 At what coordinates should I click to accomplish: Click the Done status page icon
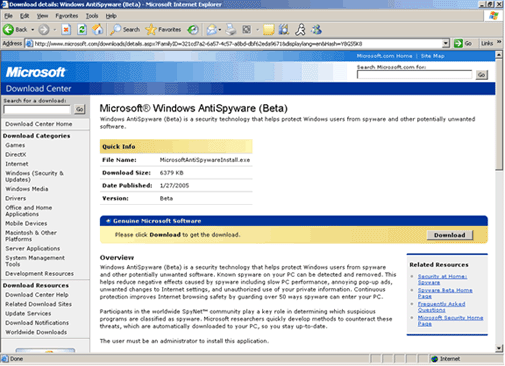click(x=5, y=359)
